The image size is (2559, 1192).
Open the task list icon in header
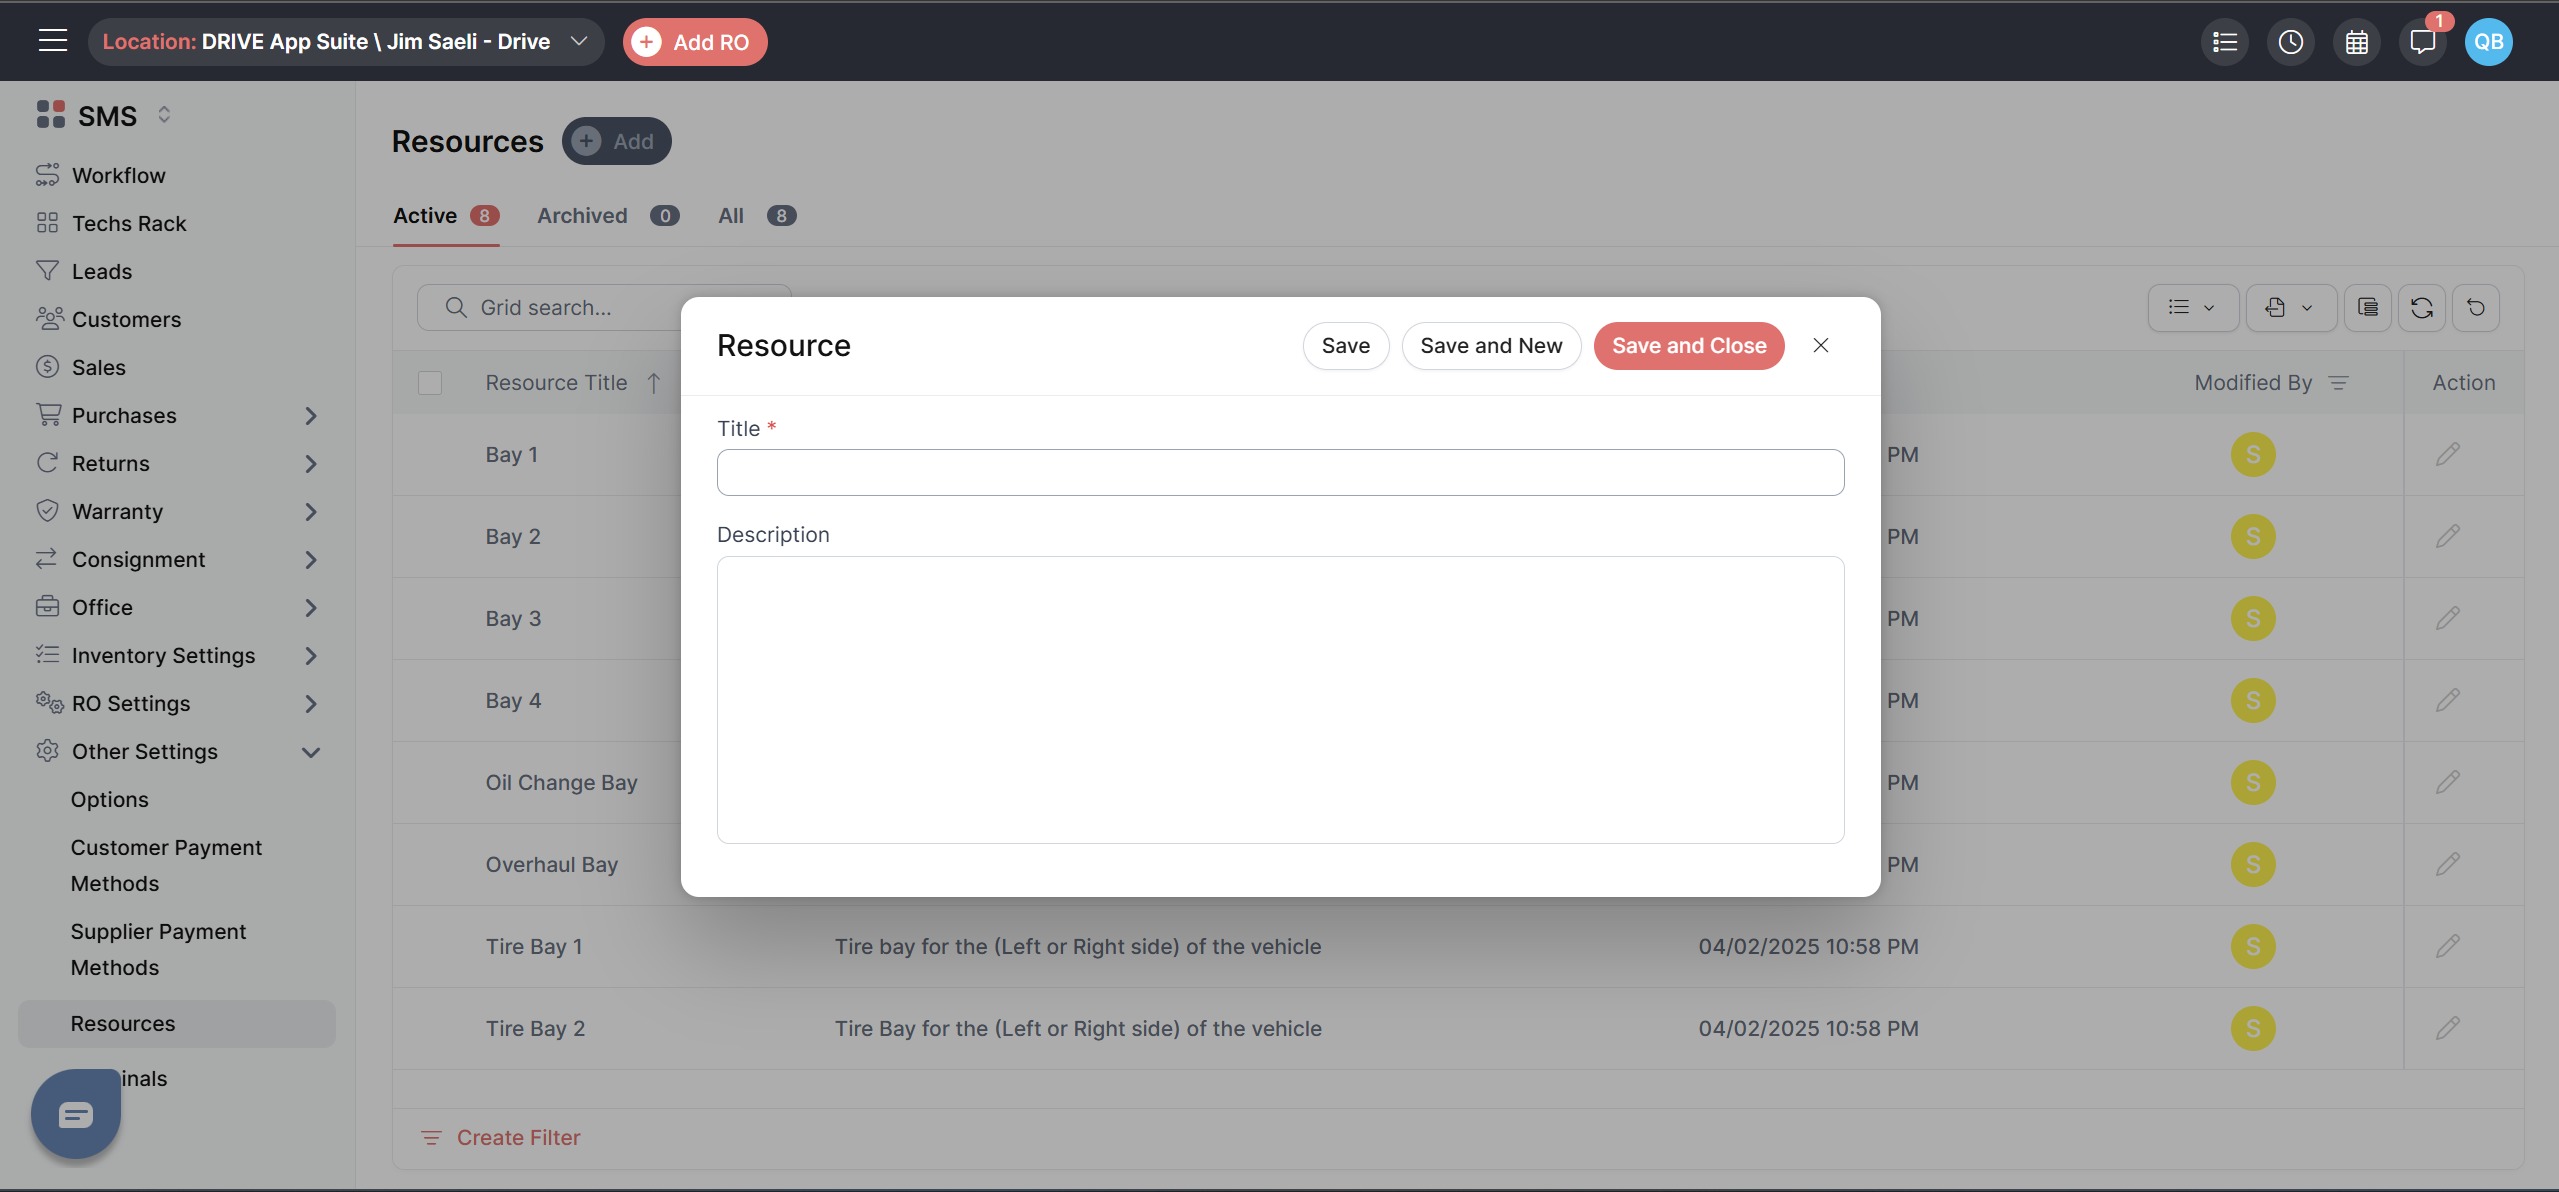(2224, 42)
